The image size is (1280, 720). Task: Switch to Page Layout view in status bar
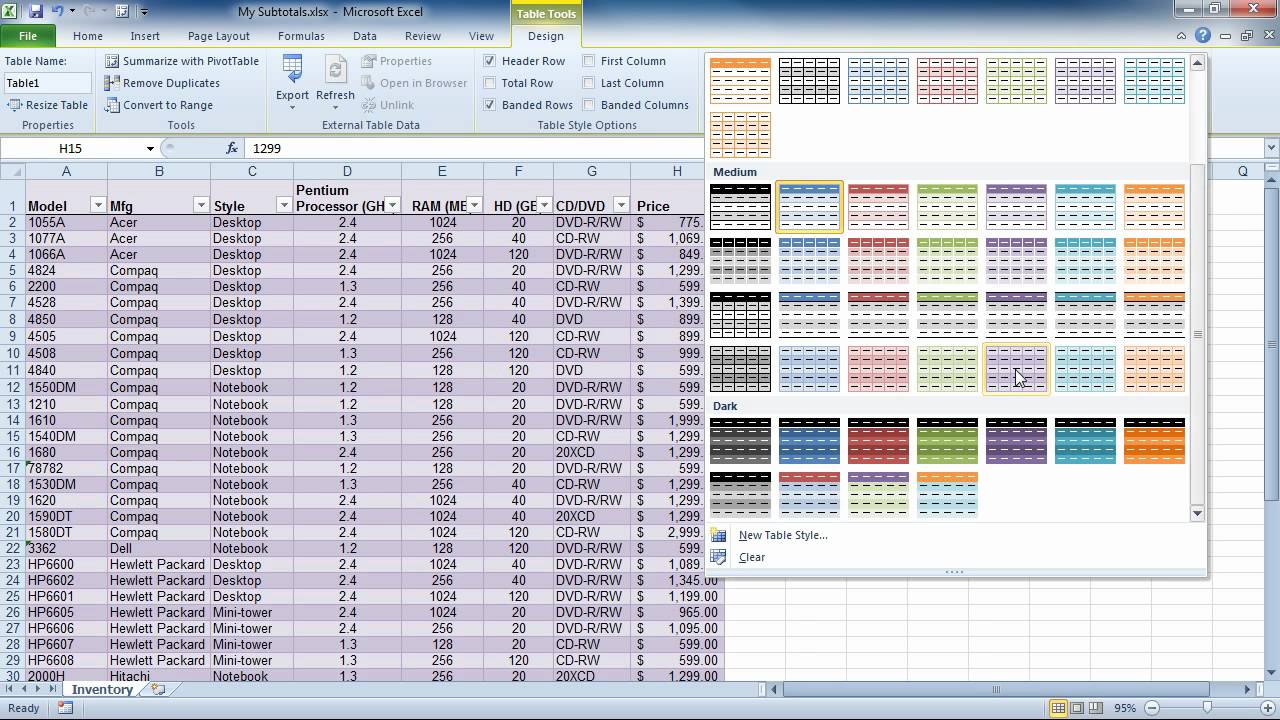pos(1077,708)
